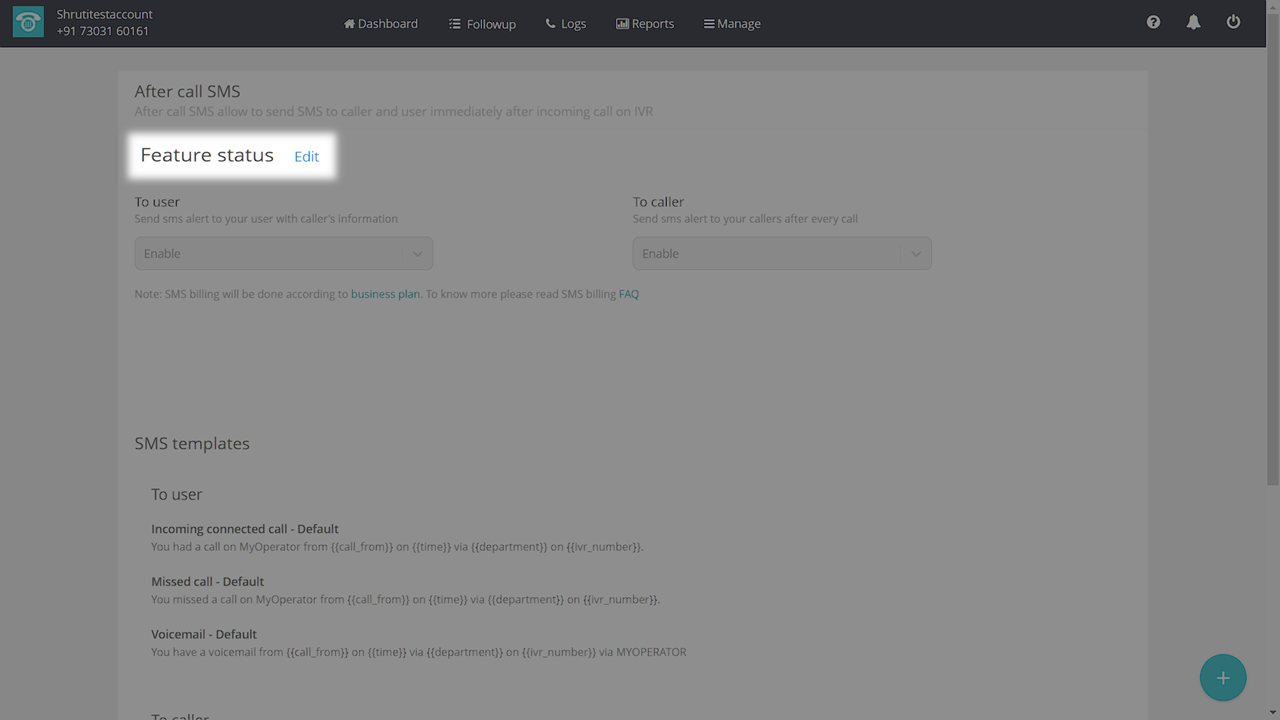Open the notifications bell icon
Screen dimensions: 1280x720
[x=1193, y=22]
